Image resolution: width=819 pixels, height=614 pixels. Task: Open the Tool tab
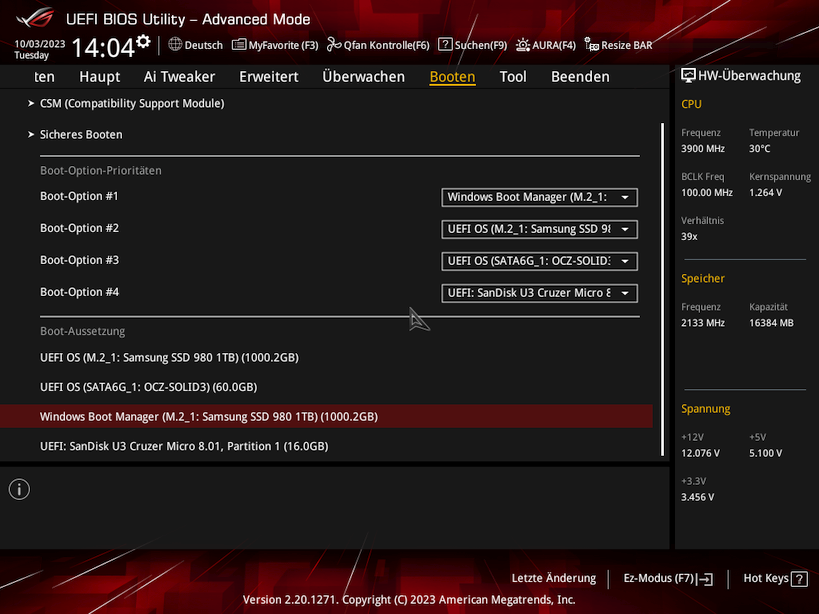coord(513,77)
